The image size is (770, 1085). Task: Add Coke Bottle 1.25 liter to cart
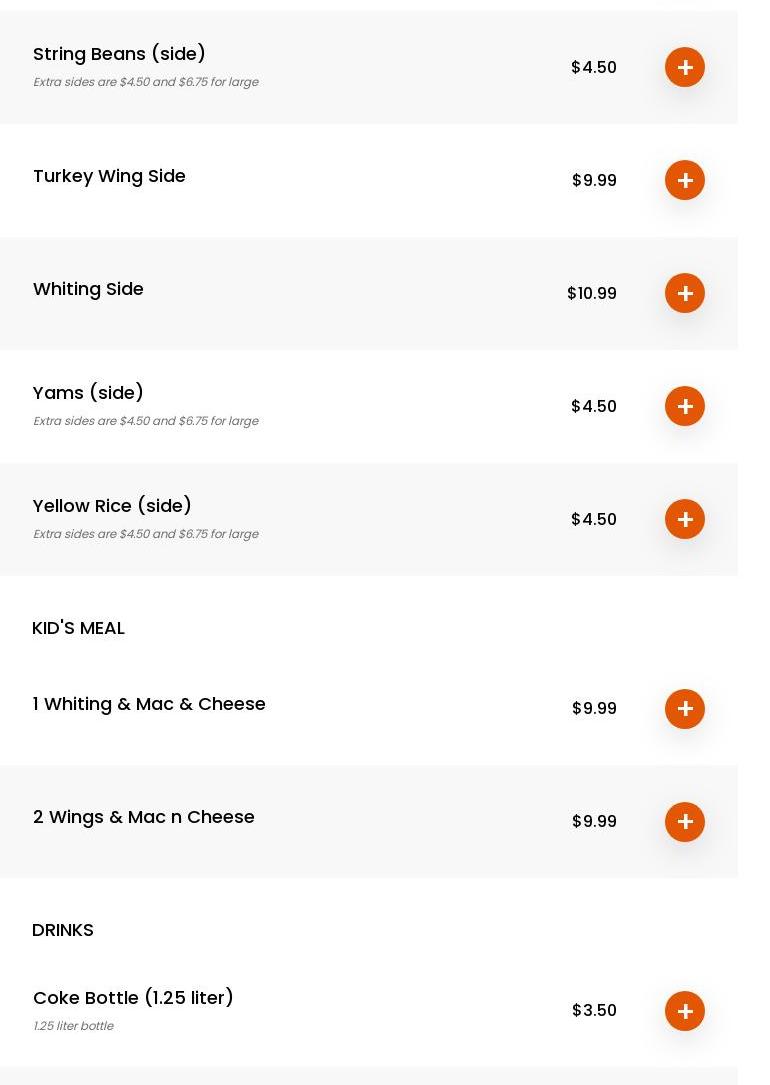point(685,1011)
